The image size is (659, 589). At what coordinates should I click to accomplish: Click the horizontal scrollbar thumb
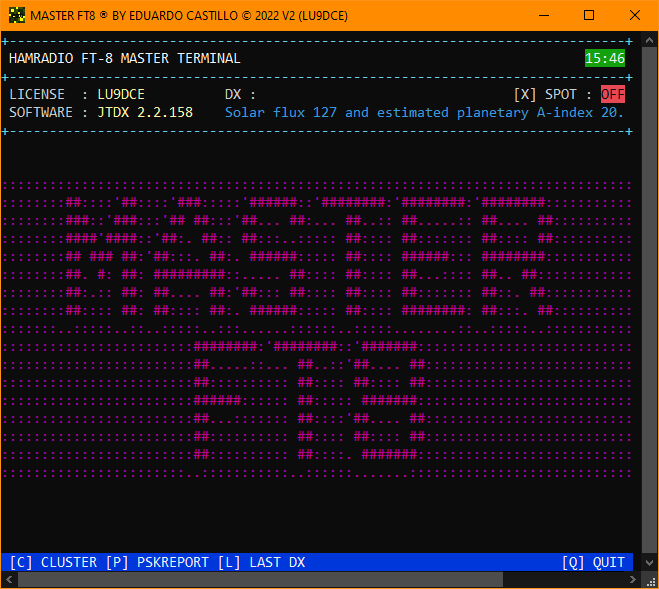(260, 579)
